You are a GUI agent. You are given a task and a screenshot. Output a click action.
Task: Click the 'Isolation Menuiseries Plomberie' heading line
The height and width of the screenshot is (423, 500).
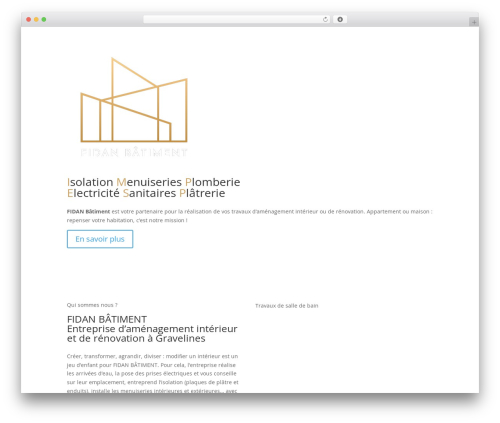point(153,182)
